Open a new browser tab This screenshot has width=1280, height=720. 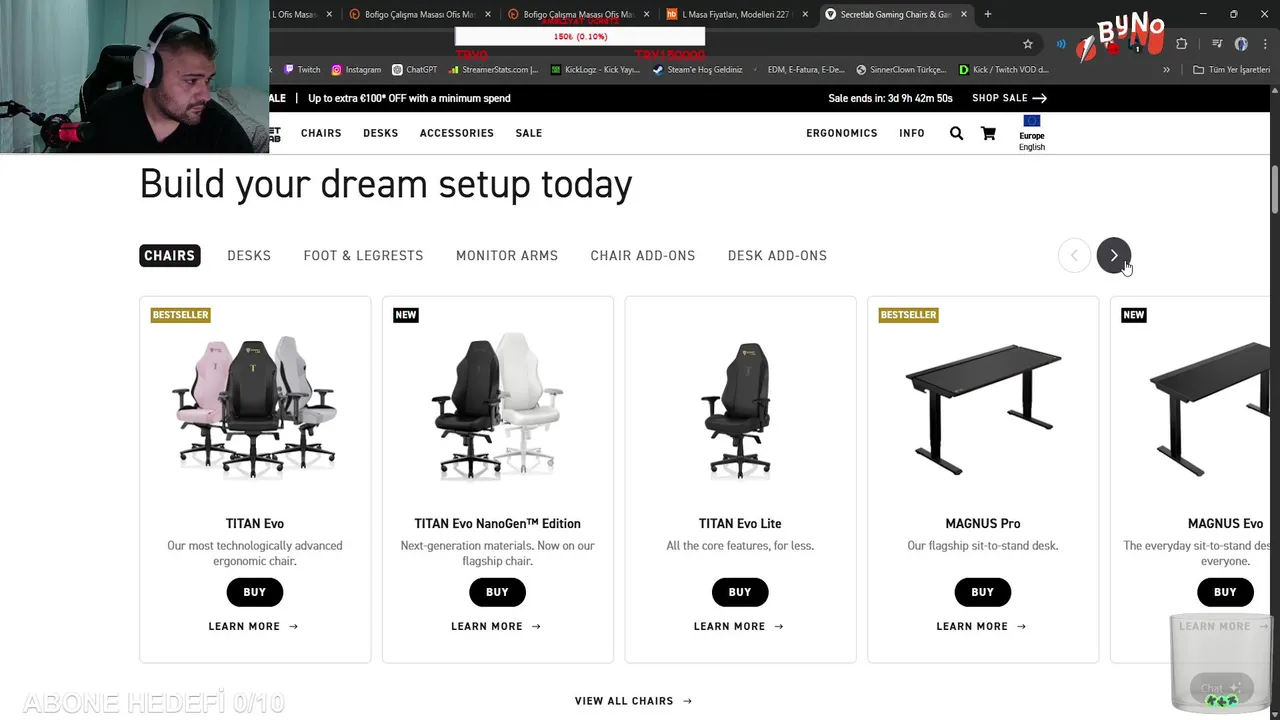coord(987,14)
